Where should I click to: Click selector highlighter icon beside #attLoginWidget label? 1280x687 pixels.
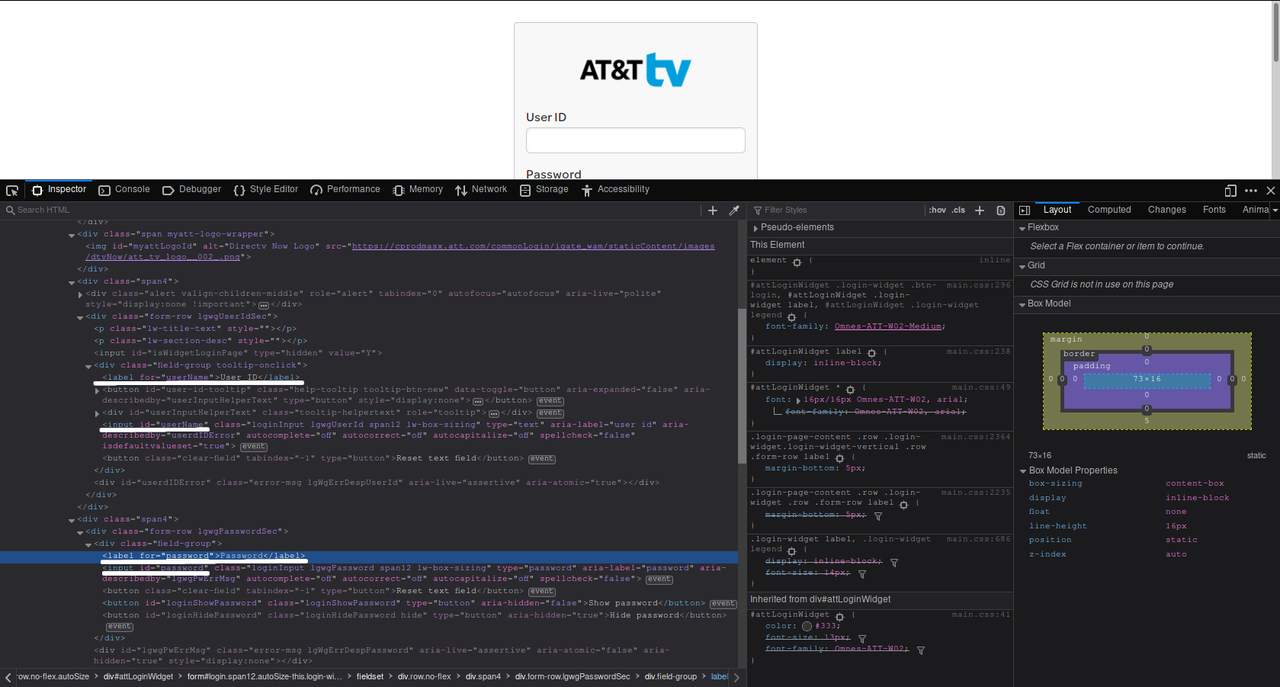coord(872,353)
